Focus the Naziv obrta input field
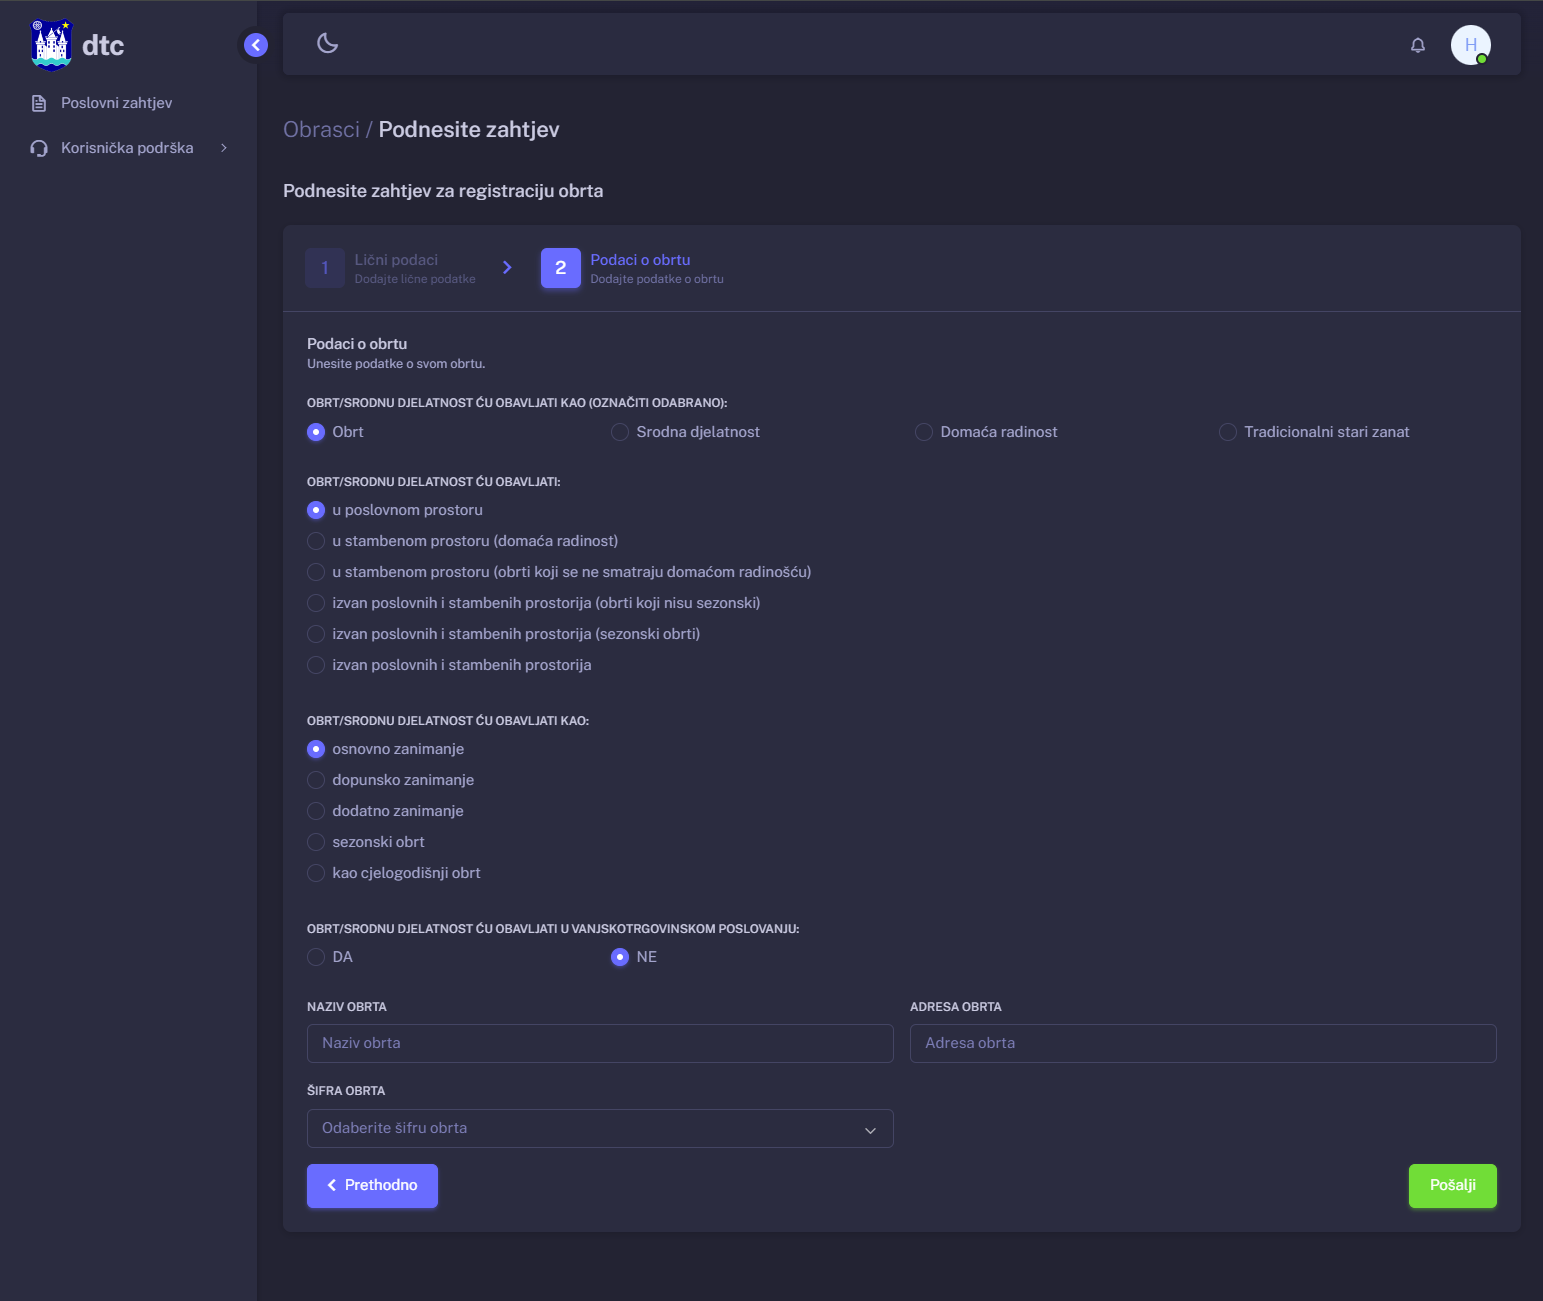This screenshot has width=1543, height=1301. tap(600, 1043)
